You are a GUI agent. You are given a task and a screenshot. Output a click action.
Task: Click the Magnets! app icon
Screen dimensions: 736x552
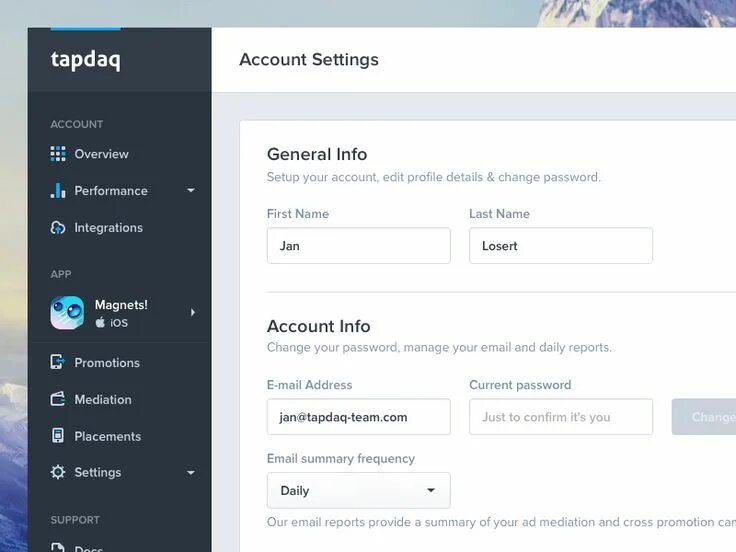tap(67, 313)
